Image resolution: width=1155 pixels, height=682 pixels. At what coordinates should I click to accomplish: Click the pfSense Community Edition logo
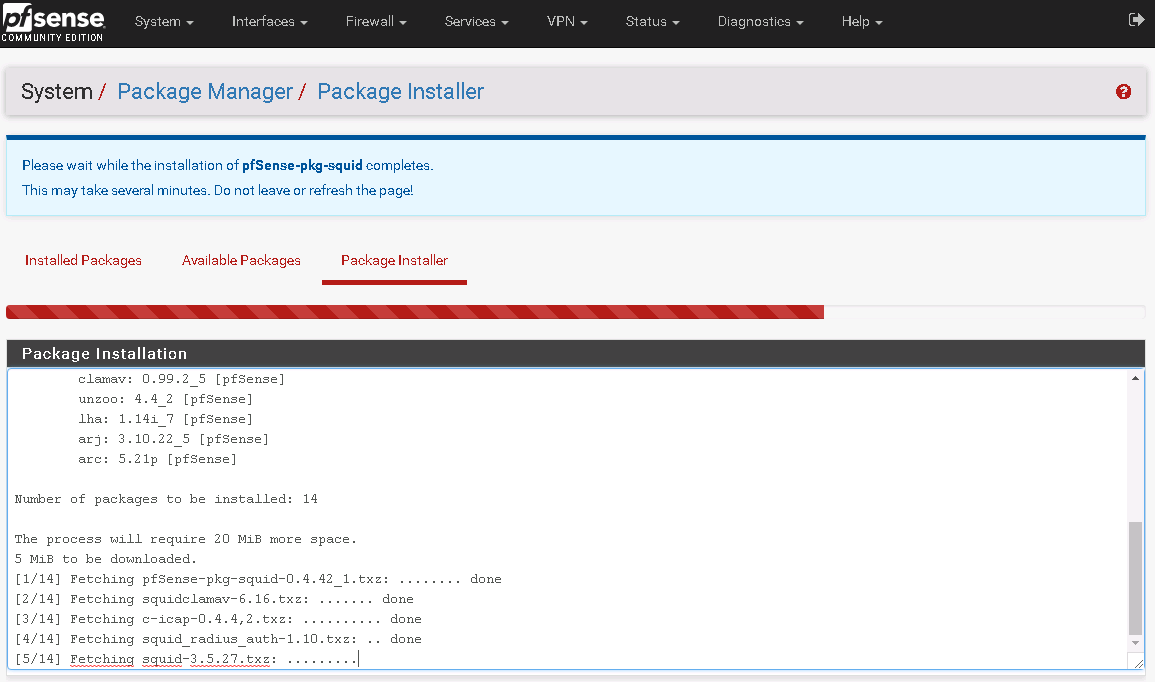[52, 23]
